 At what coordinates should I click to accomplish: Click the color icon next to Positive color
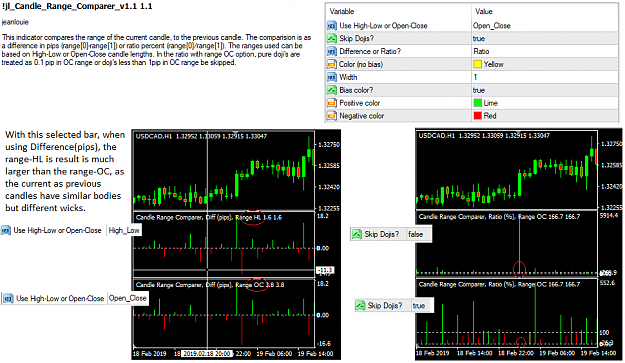click(x=332, y=103)
